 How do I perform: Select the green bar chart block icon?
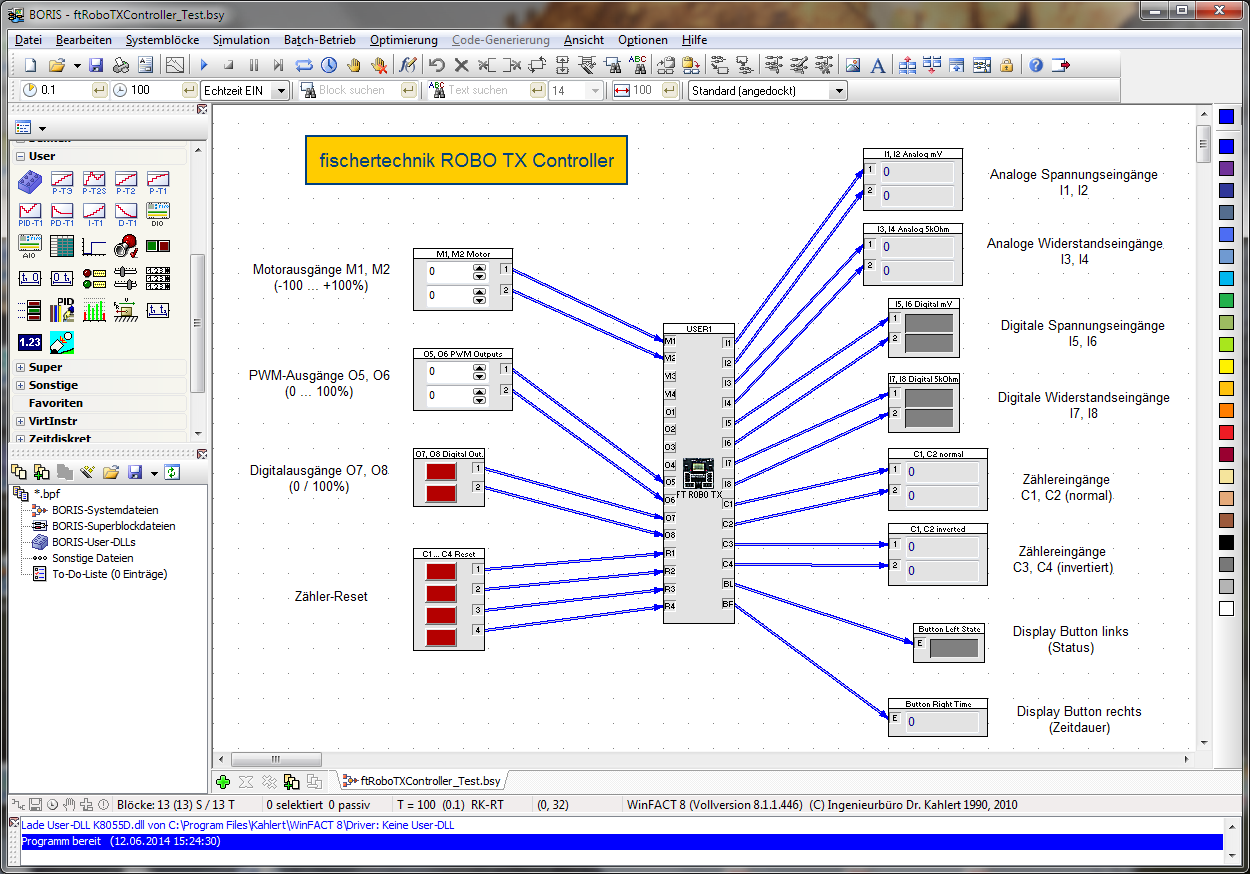coord(94,309)
